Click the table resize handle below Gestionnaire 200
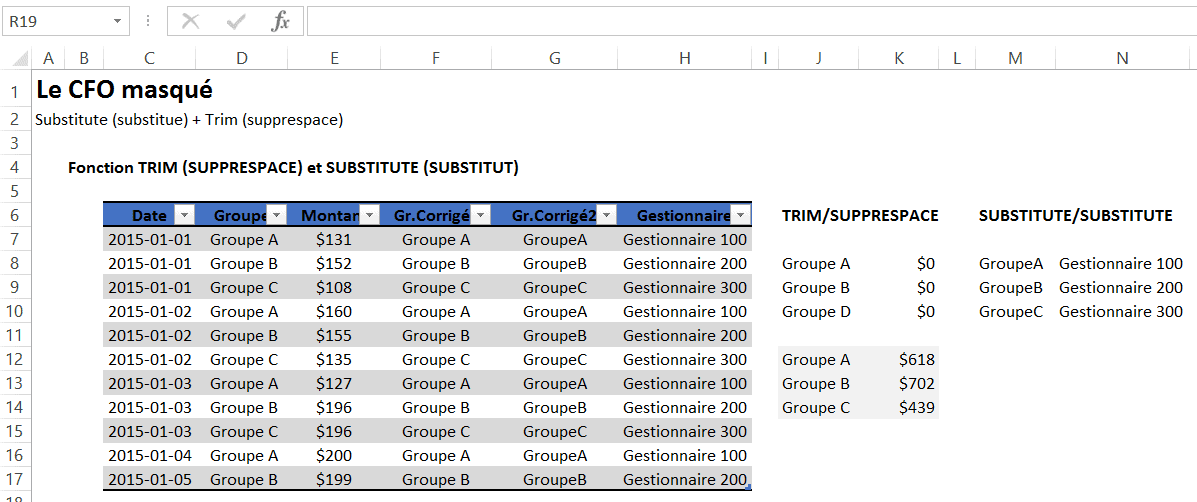Viewport: 1197px width, 502px height. coord(748,488)
